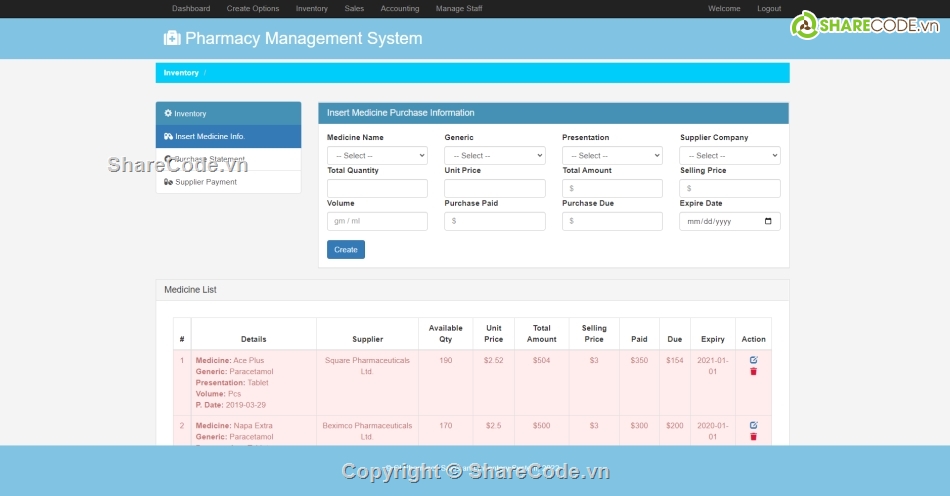Open the Supplier Company dropdown

[x=729, y=156]
